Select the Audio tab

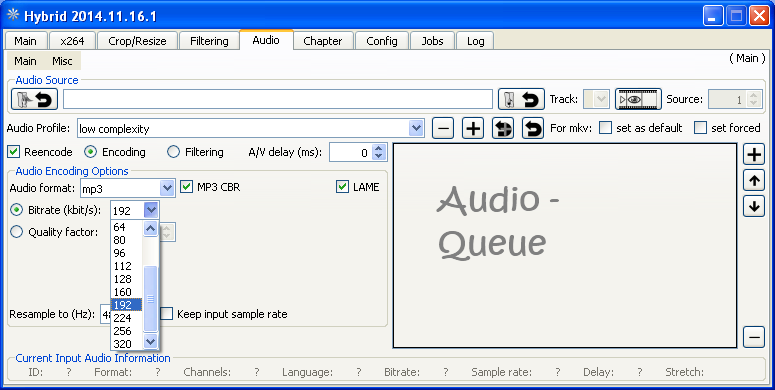(266, 40)
